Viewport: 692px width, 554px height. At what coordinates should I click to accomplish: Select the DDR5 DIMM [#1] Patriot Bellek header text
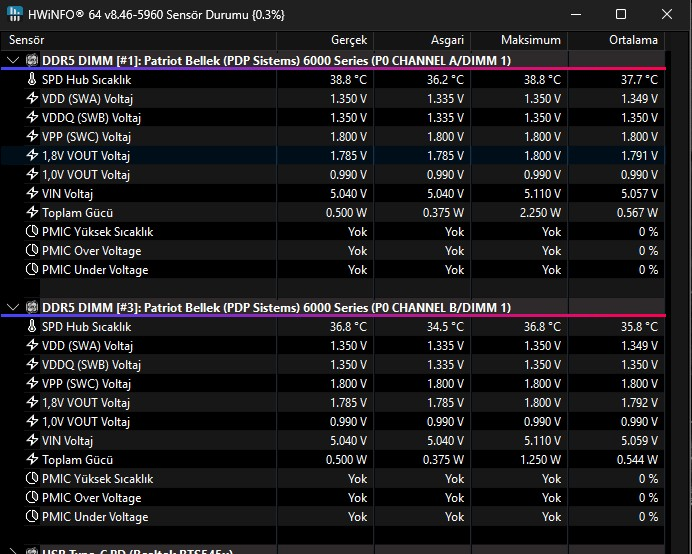click(276, 60)
